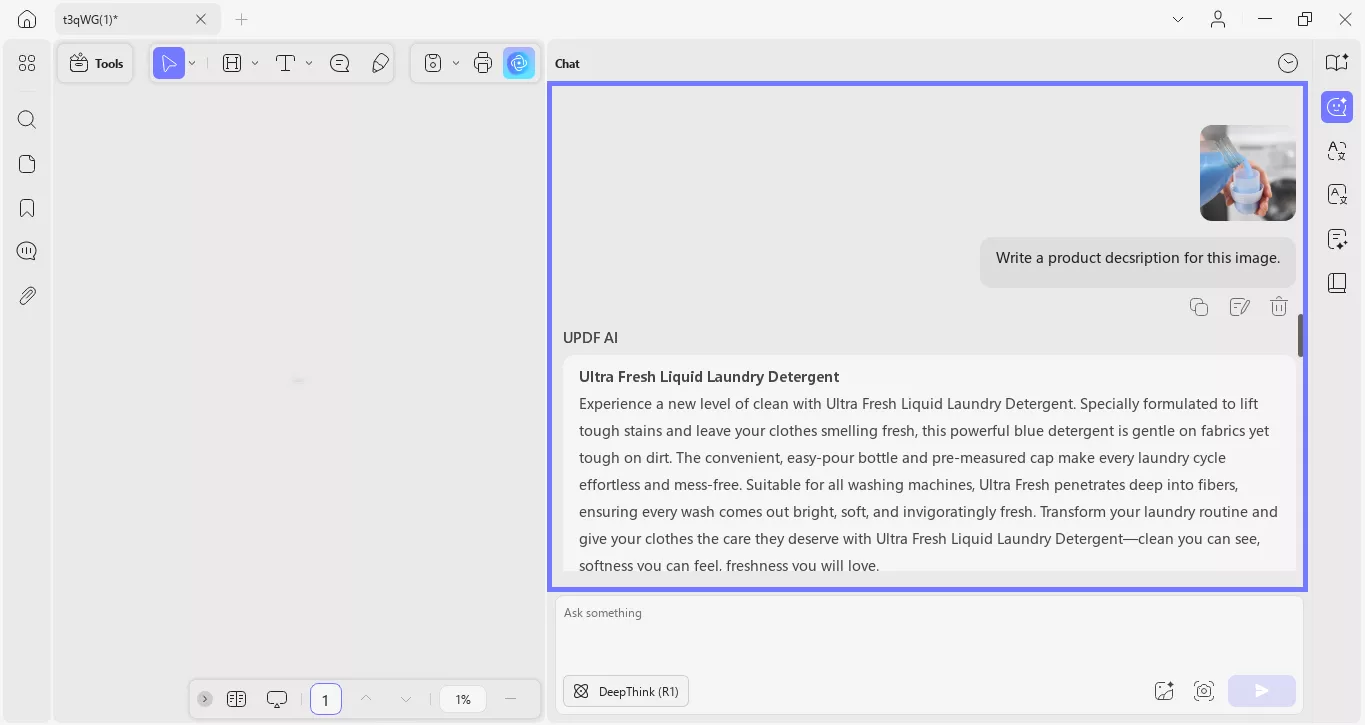1365x725 pixels.
Task: Select the Text tool in the toolbar
Action: point(285,62)
